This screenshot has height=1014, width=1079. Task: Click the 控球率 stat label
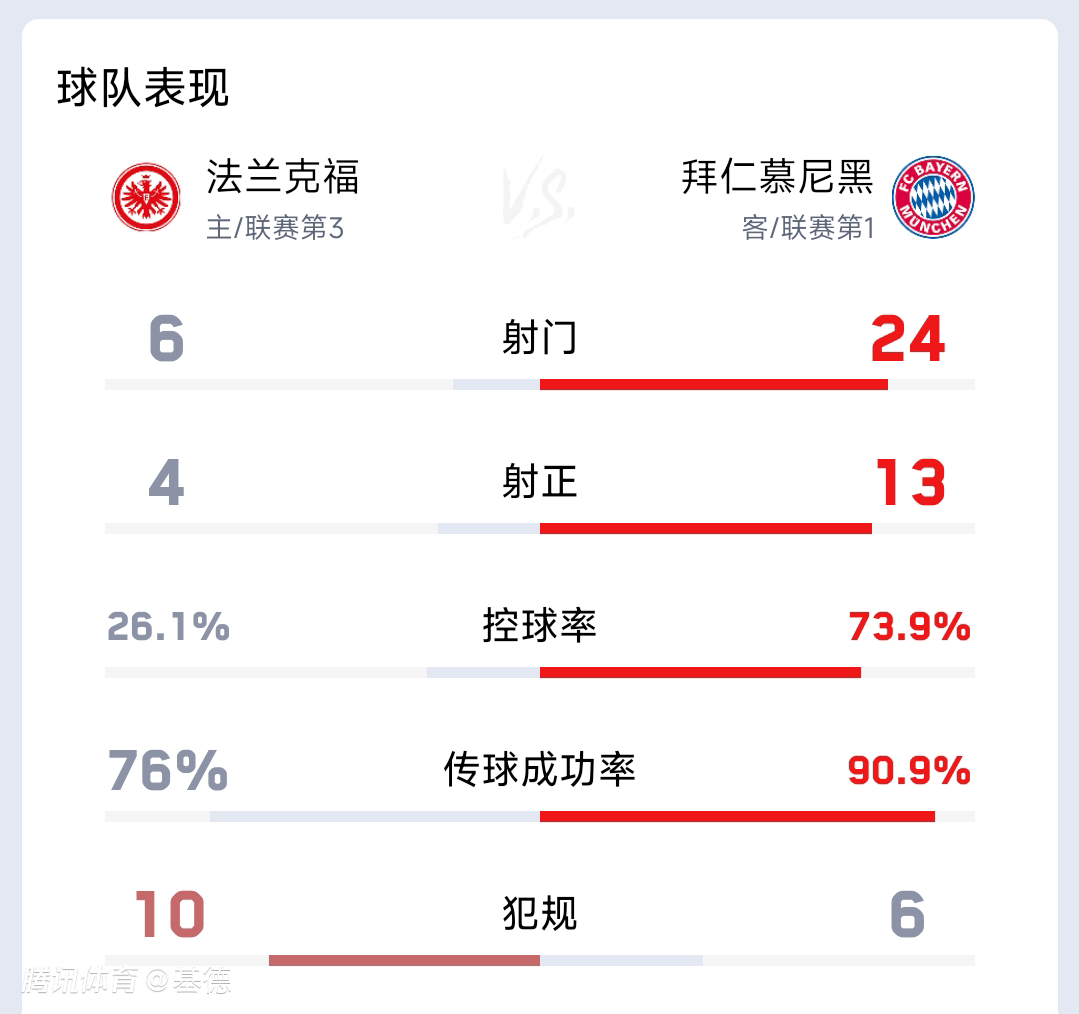tap(540, 625)
